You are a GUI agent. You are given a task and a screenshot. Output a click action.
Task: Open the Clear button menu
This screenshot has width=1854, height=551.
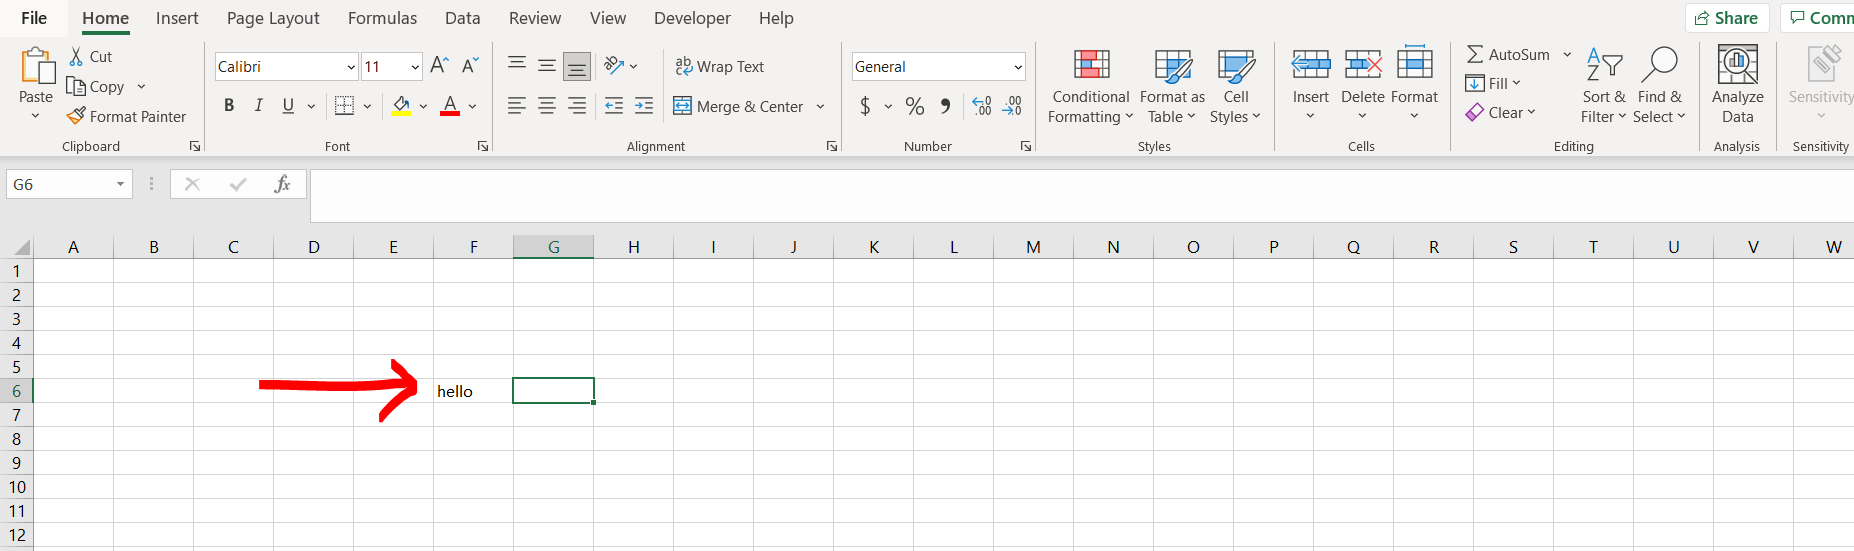point(1500,112)
